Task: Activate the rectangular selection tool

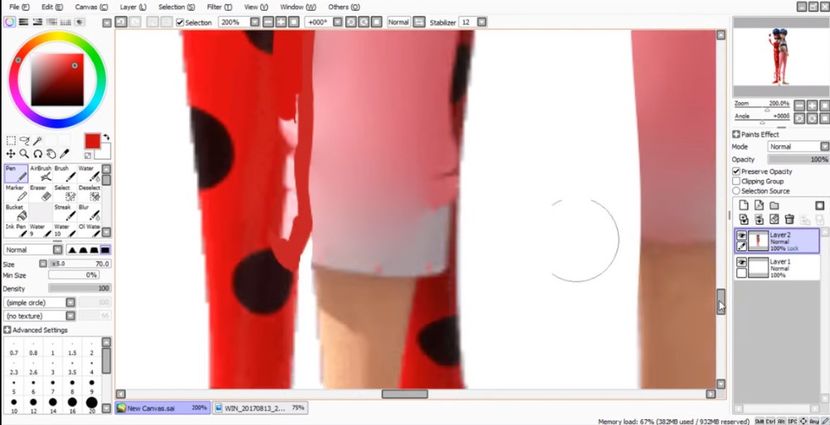Action: pos(11,141)
